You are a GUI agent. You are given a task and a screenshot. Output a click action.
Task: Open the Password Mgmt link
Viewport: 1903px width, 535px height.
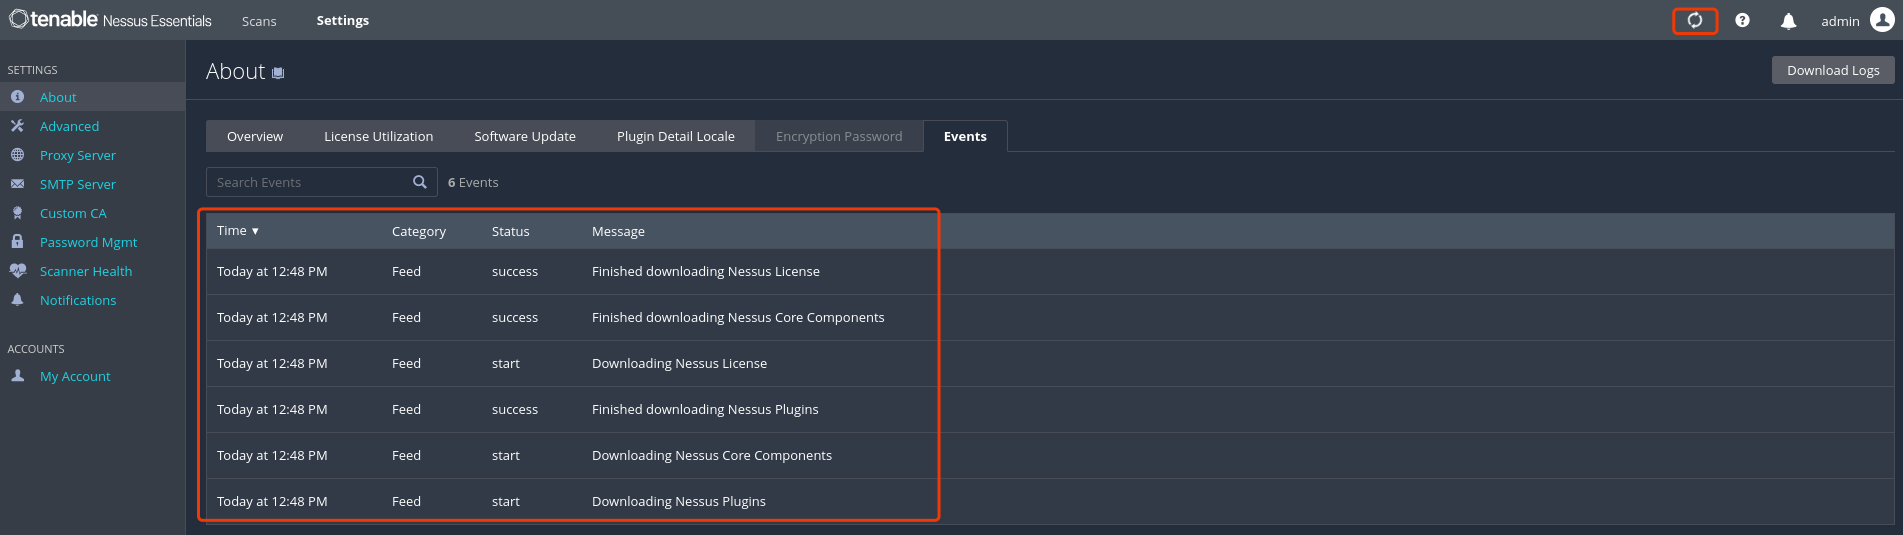(x=88, y=242)
